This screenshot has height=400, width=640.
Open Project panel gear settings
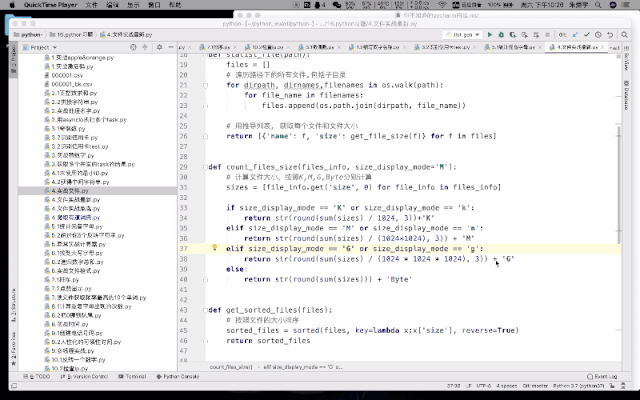159,47
